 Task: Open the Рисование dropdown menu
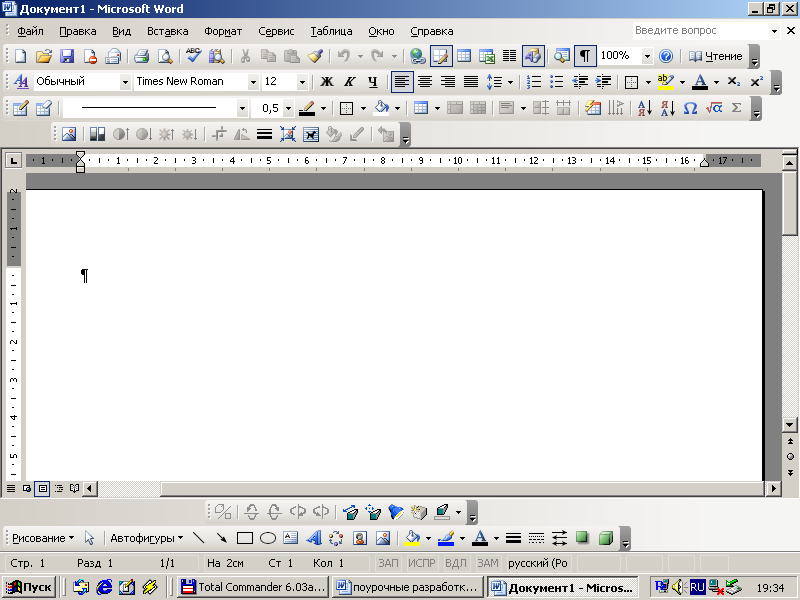[x=43, y=538]
